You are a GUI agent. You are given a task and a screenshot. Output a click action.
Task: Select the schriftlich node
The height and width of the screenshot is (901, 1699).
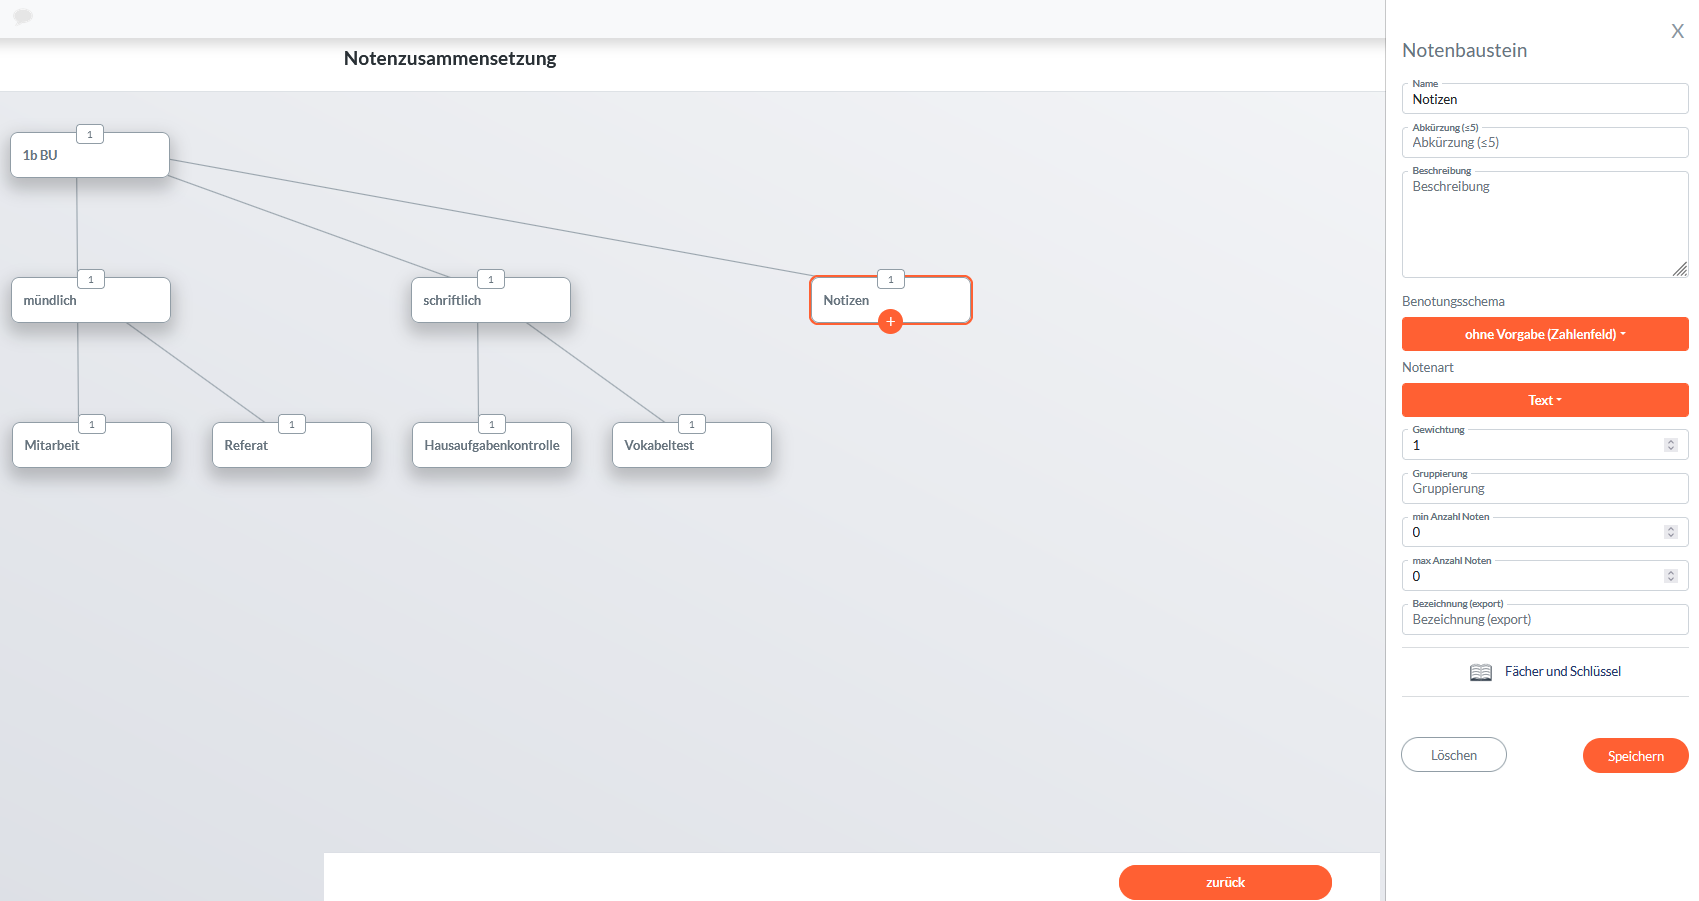(x=490, y=301)
